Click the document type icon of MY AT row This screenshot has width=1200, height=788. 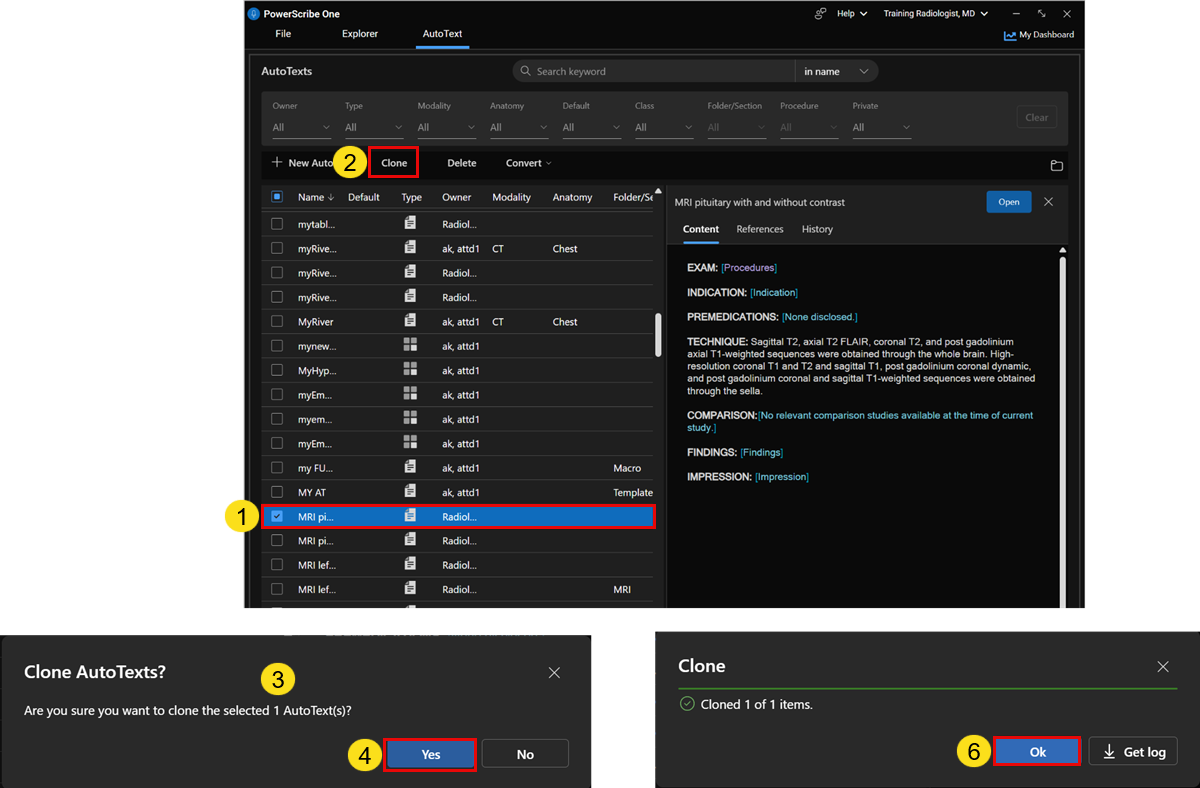coord(410,492)
